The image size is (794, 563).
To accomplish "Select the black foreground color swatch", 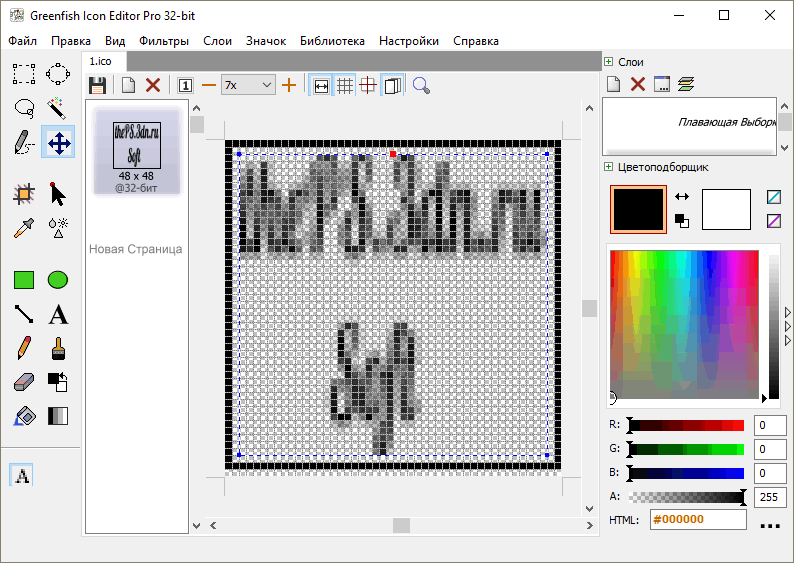I will (x=638, y=209).
